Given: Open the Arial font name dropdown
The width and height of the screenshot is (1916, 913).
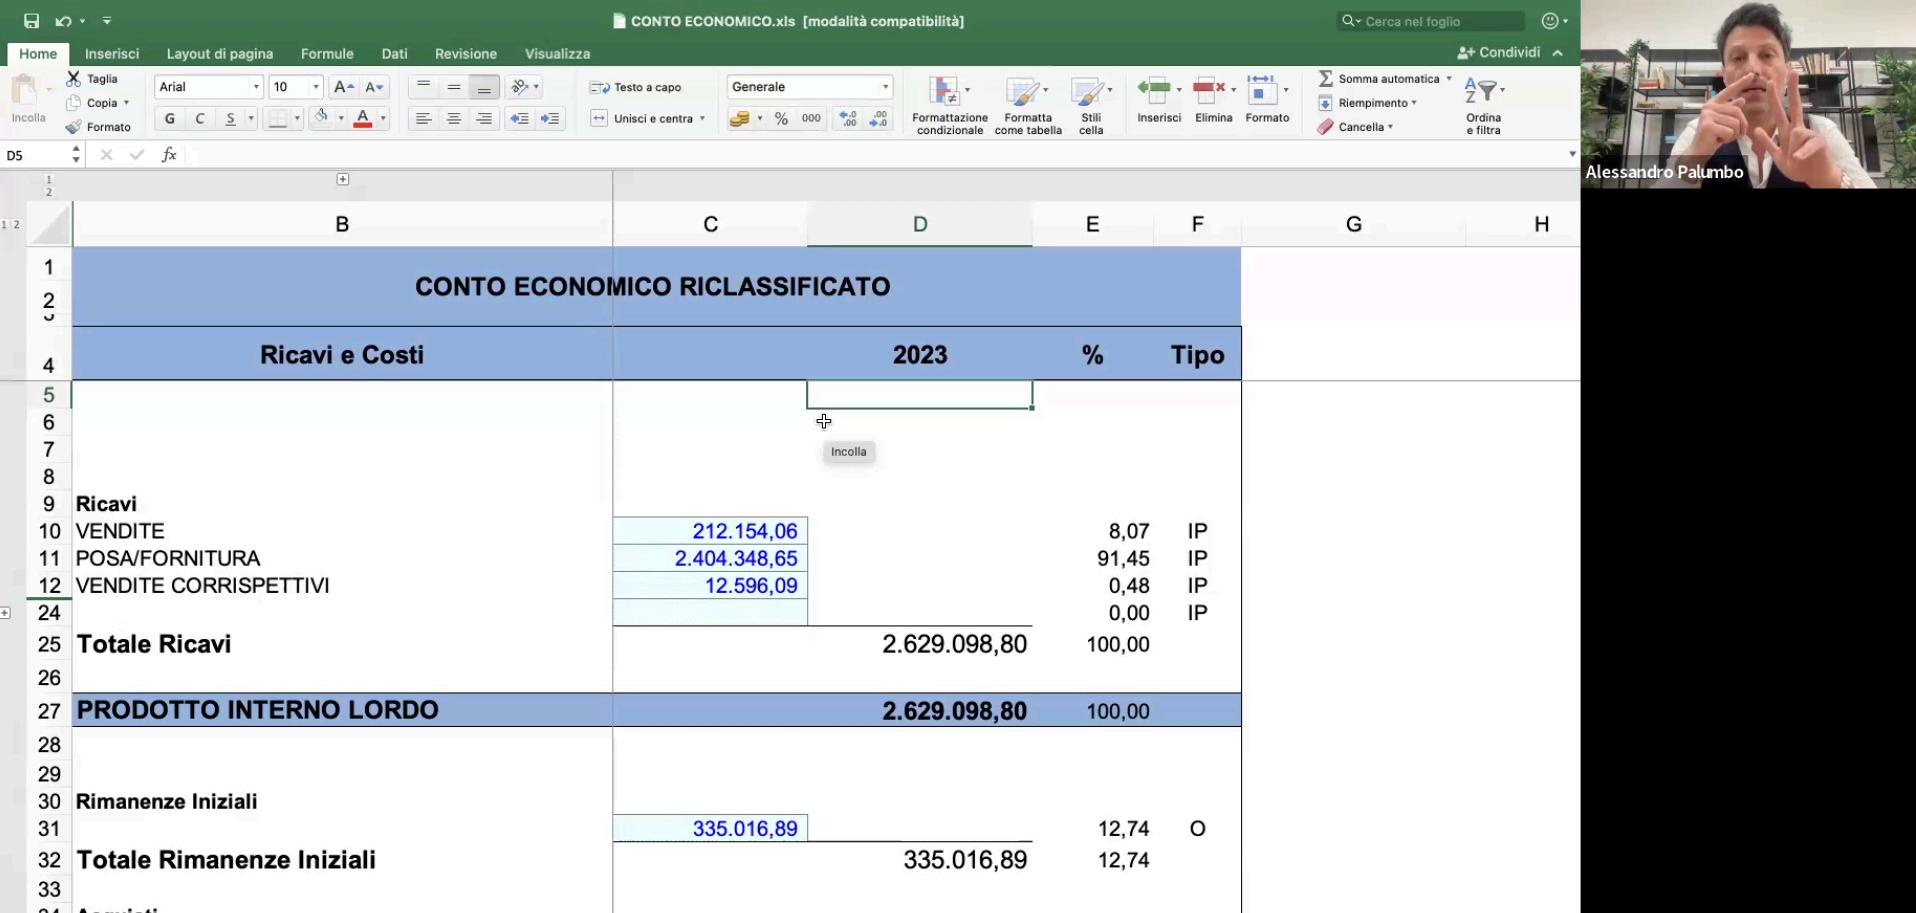Looking at the screenshot, I should 255,87.
